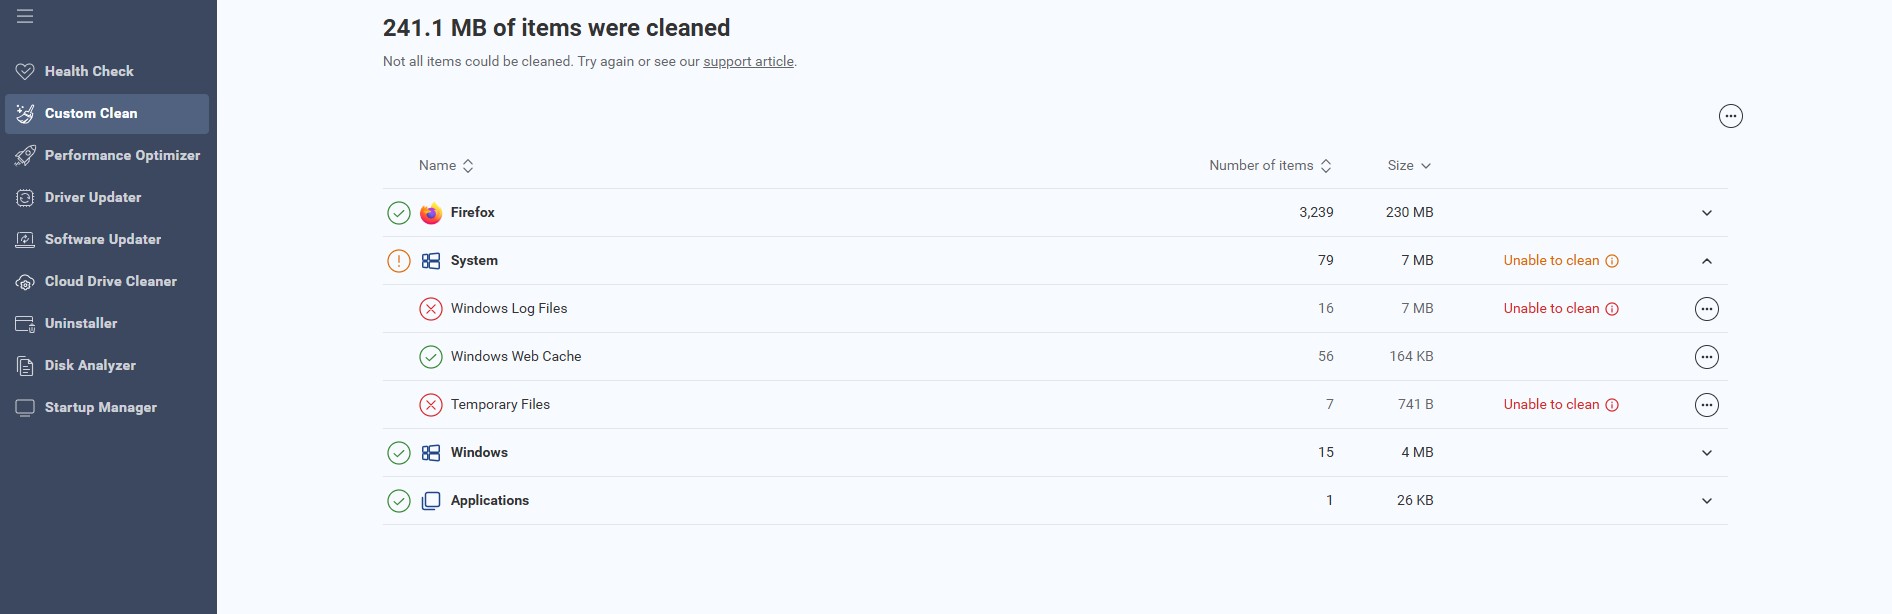Open the hamburger menu icon

tap(25, 16)
